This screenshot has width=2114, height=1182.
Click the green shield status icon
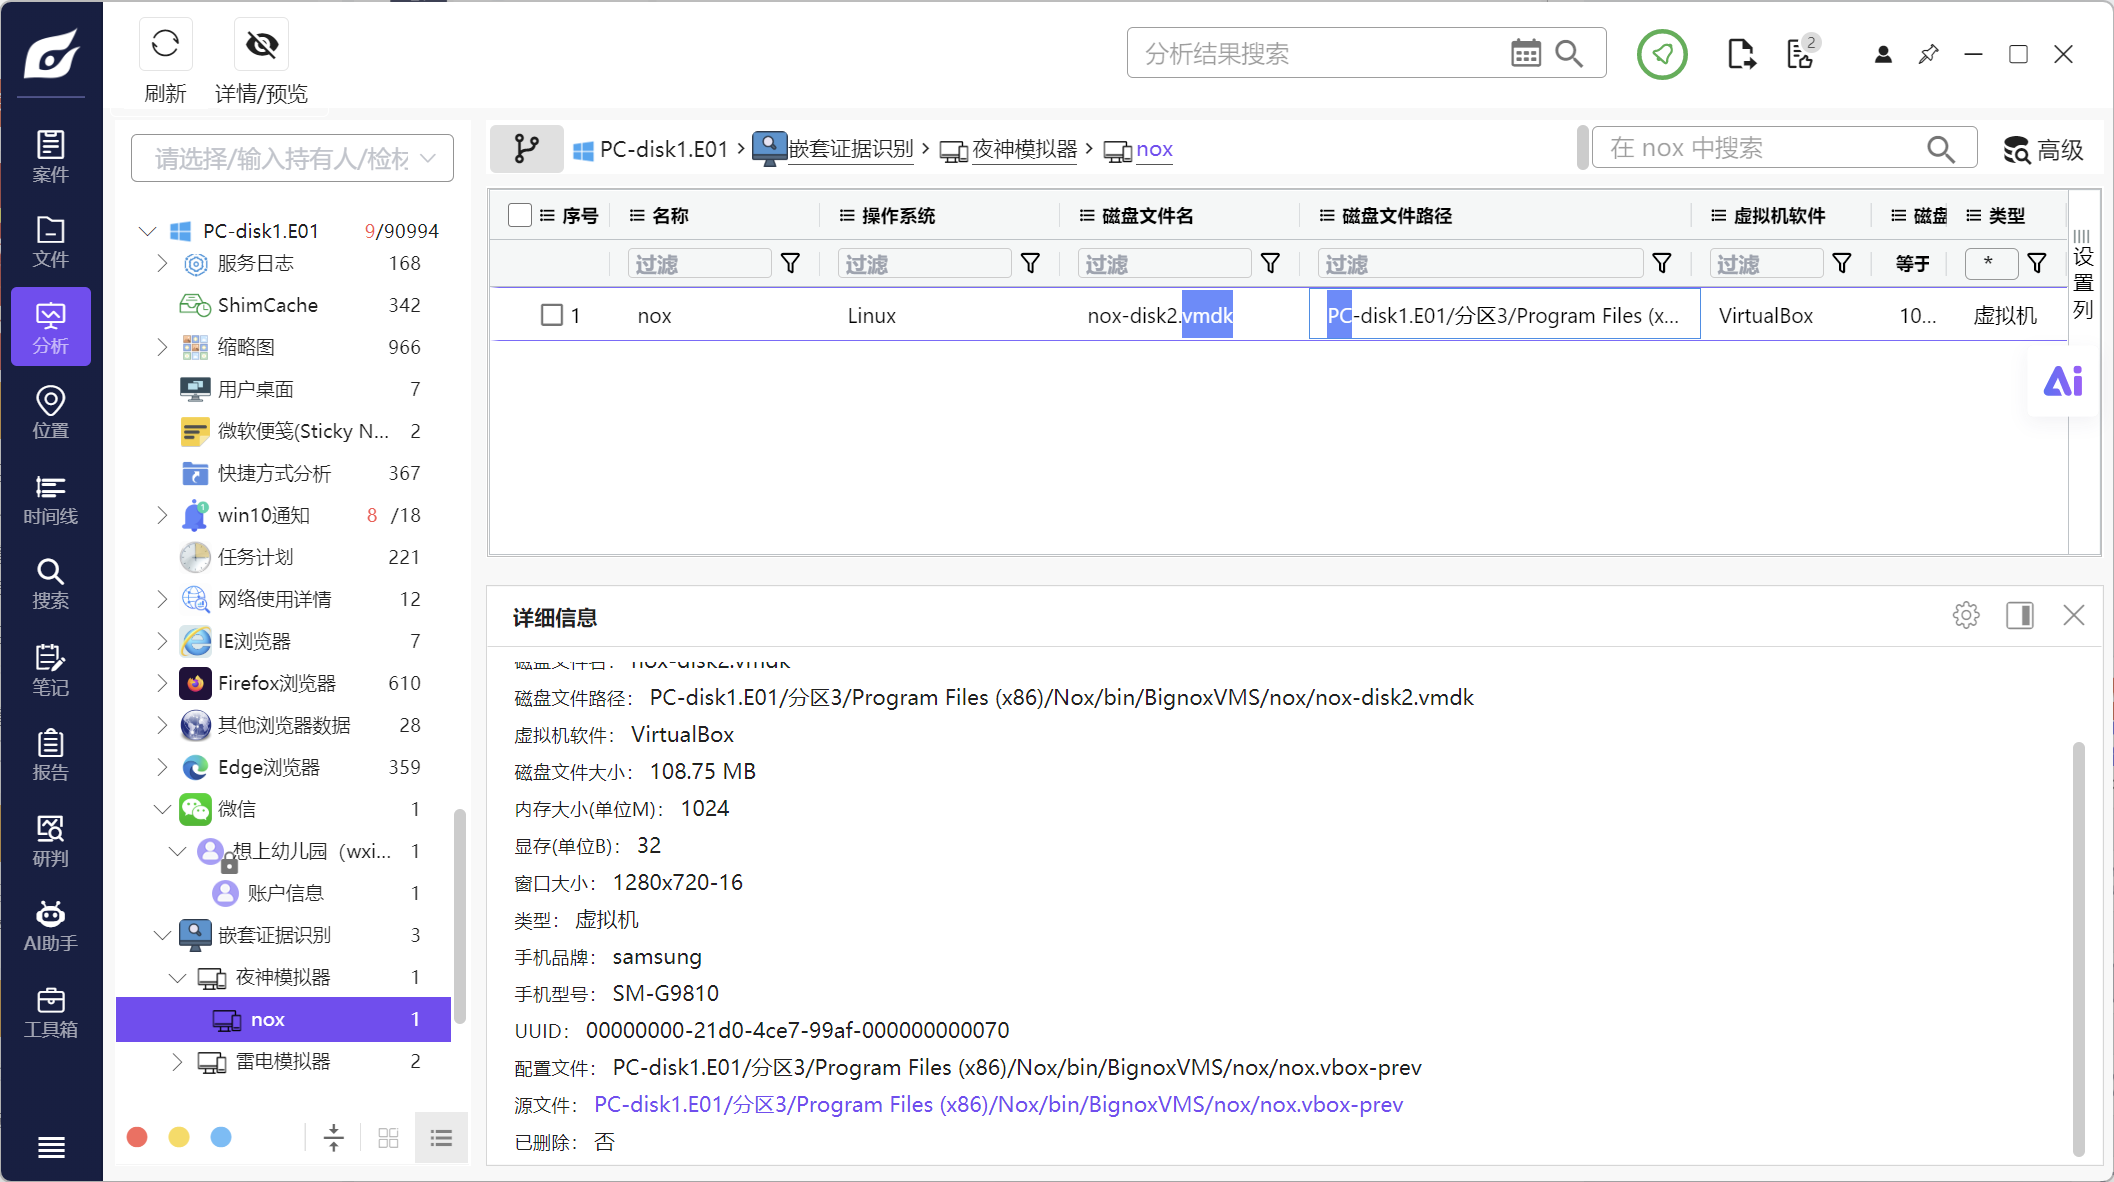click(x=1662, y=54)
